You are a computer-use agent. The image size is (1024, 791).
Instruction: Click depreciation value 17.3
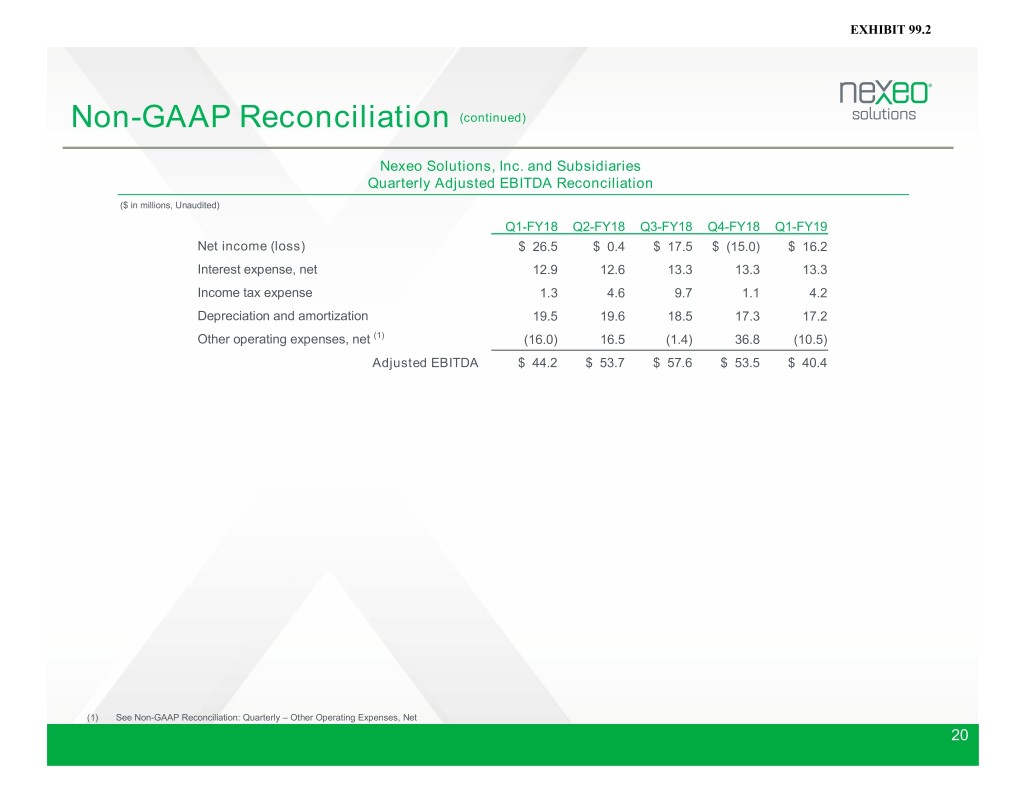click(748, 316)
